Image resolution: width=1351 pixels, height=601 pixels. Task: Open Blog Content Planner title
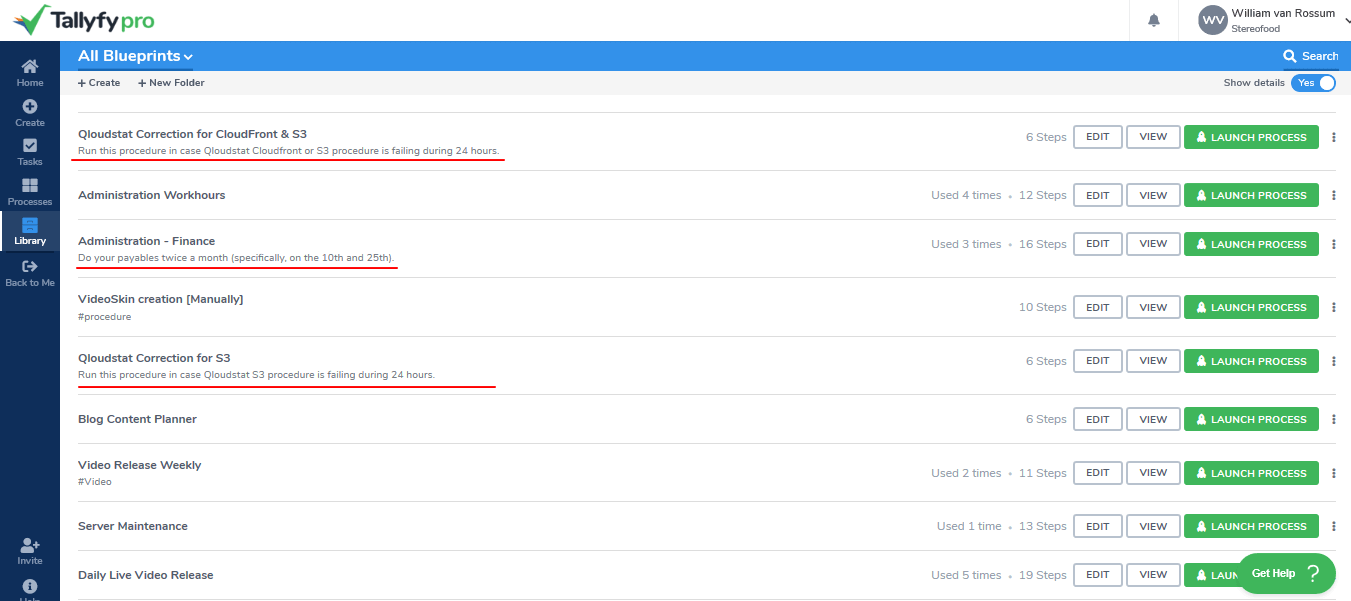(137, 419)
